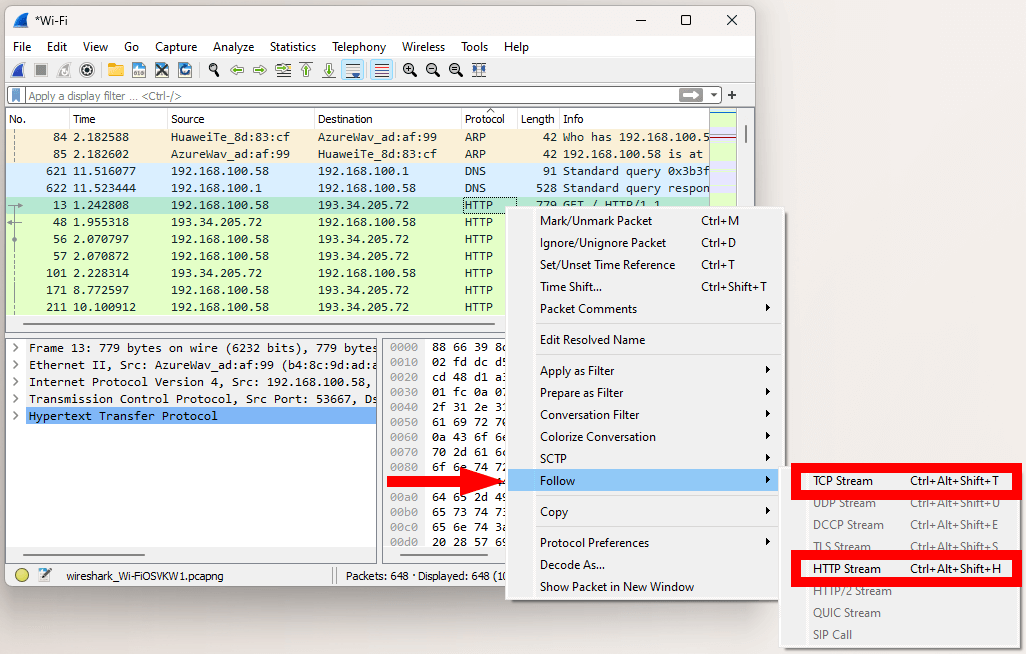Close the capture file using the X toolbar icon
Image resolution: width=1026 pixels, height=654 pixels.
pyautogui.click(x=162, y=70)
